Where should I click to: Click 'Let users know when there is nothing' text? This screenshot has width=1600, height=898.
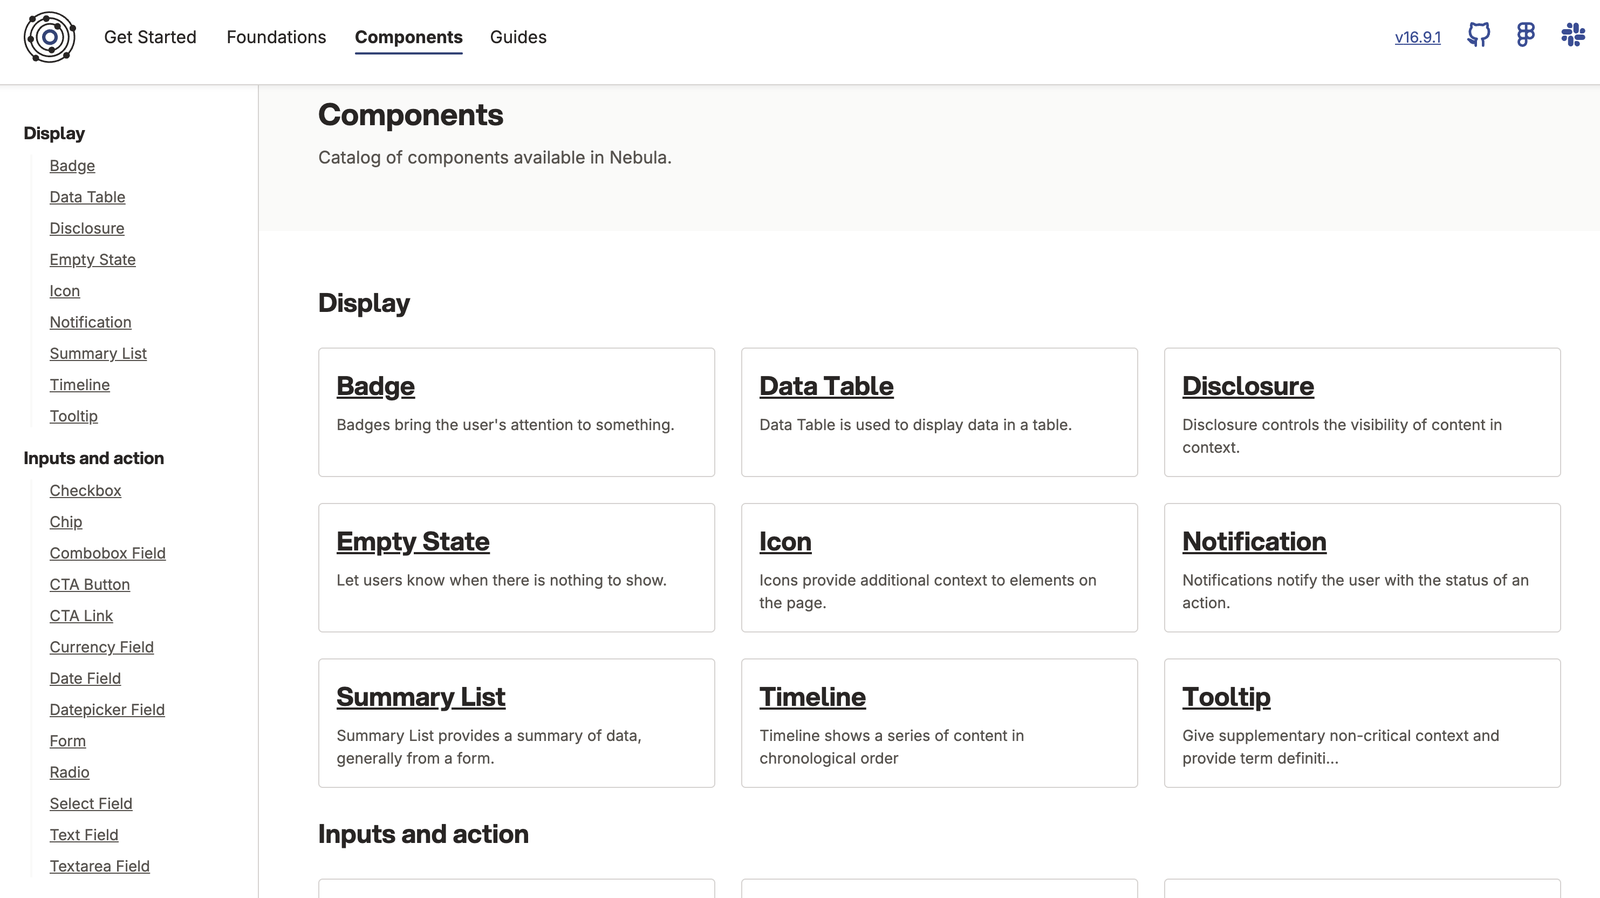coord(501,580)
